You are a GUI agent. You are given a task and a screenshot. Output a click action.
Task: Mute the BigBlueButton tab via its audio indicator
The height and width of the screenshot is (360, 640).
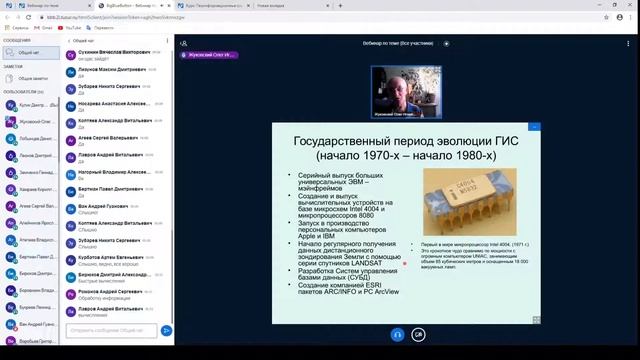pyautogui.click(x=162, y=6)
